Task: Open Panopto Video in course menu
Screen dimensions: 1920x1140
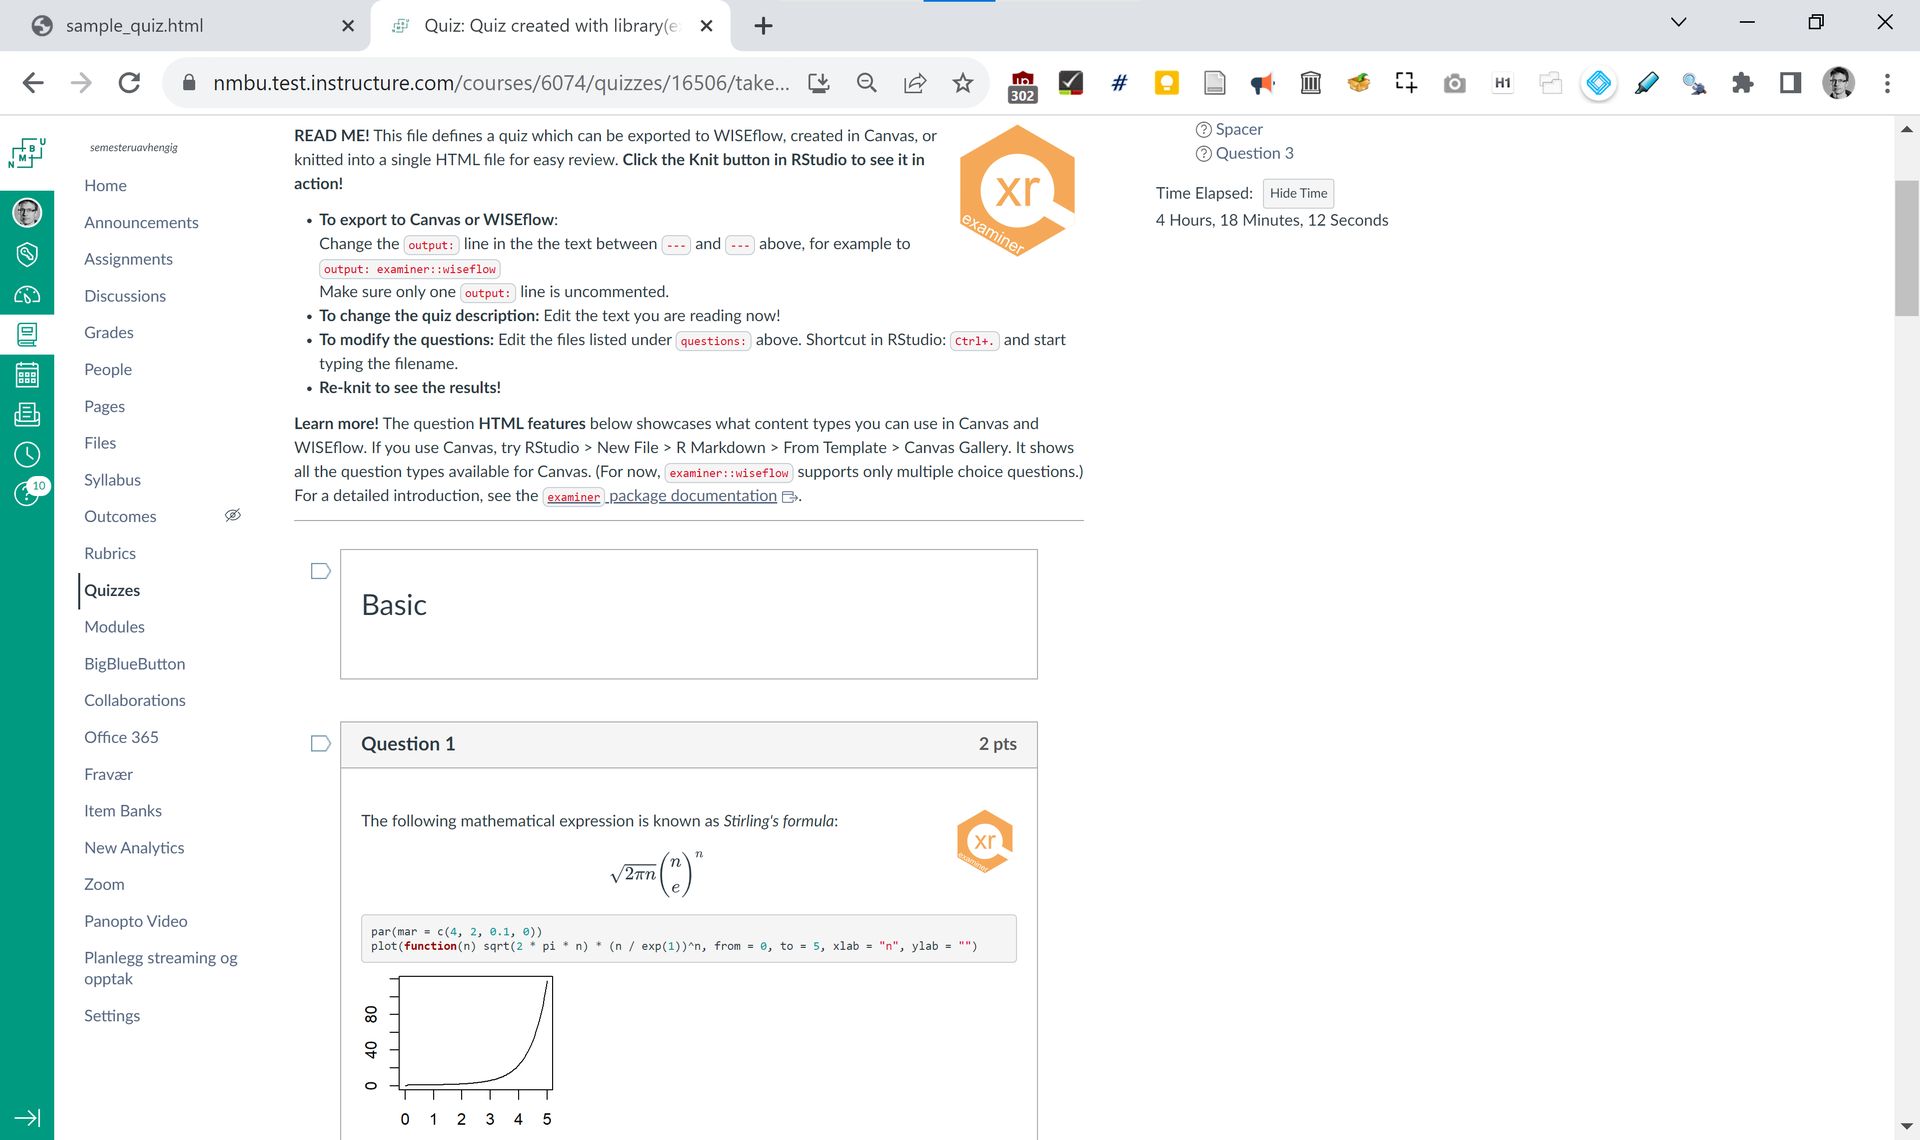Action: coord(136,921)
